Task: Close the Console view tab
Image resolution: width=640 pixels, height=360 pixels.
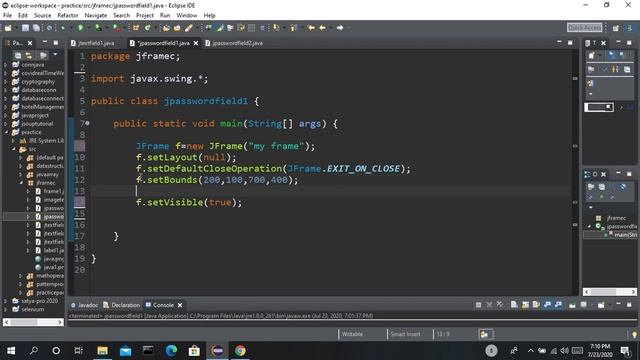Action: click(180, 305)
